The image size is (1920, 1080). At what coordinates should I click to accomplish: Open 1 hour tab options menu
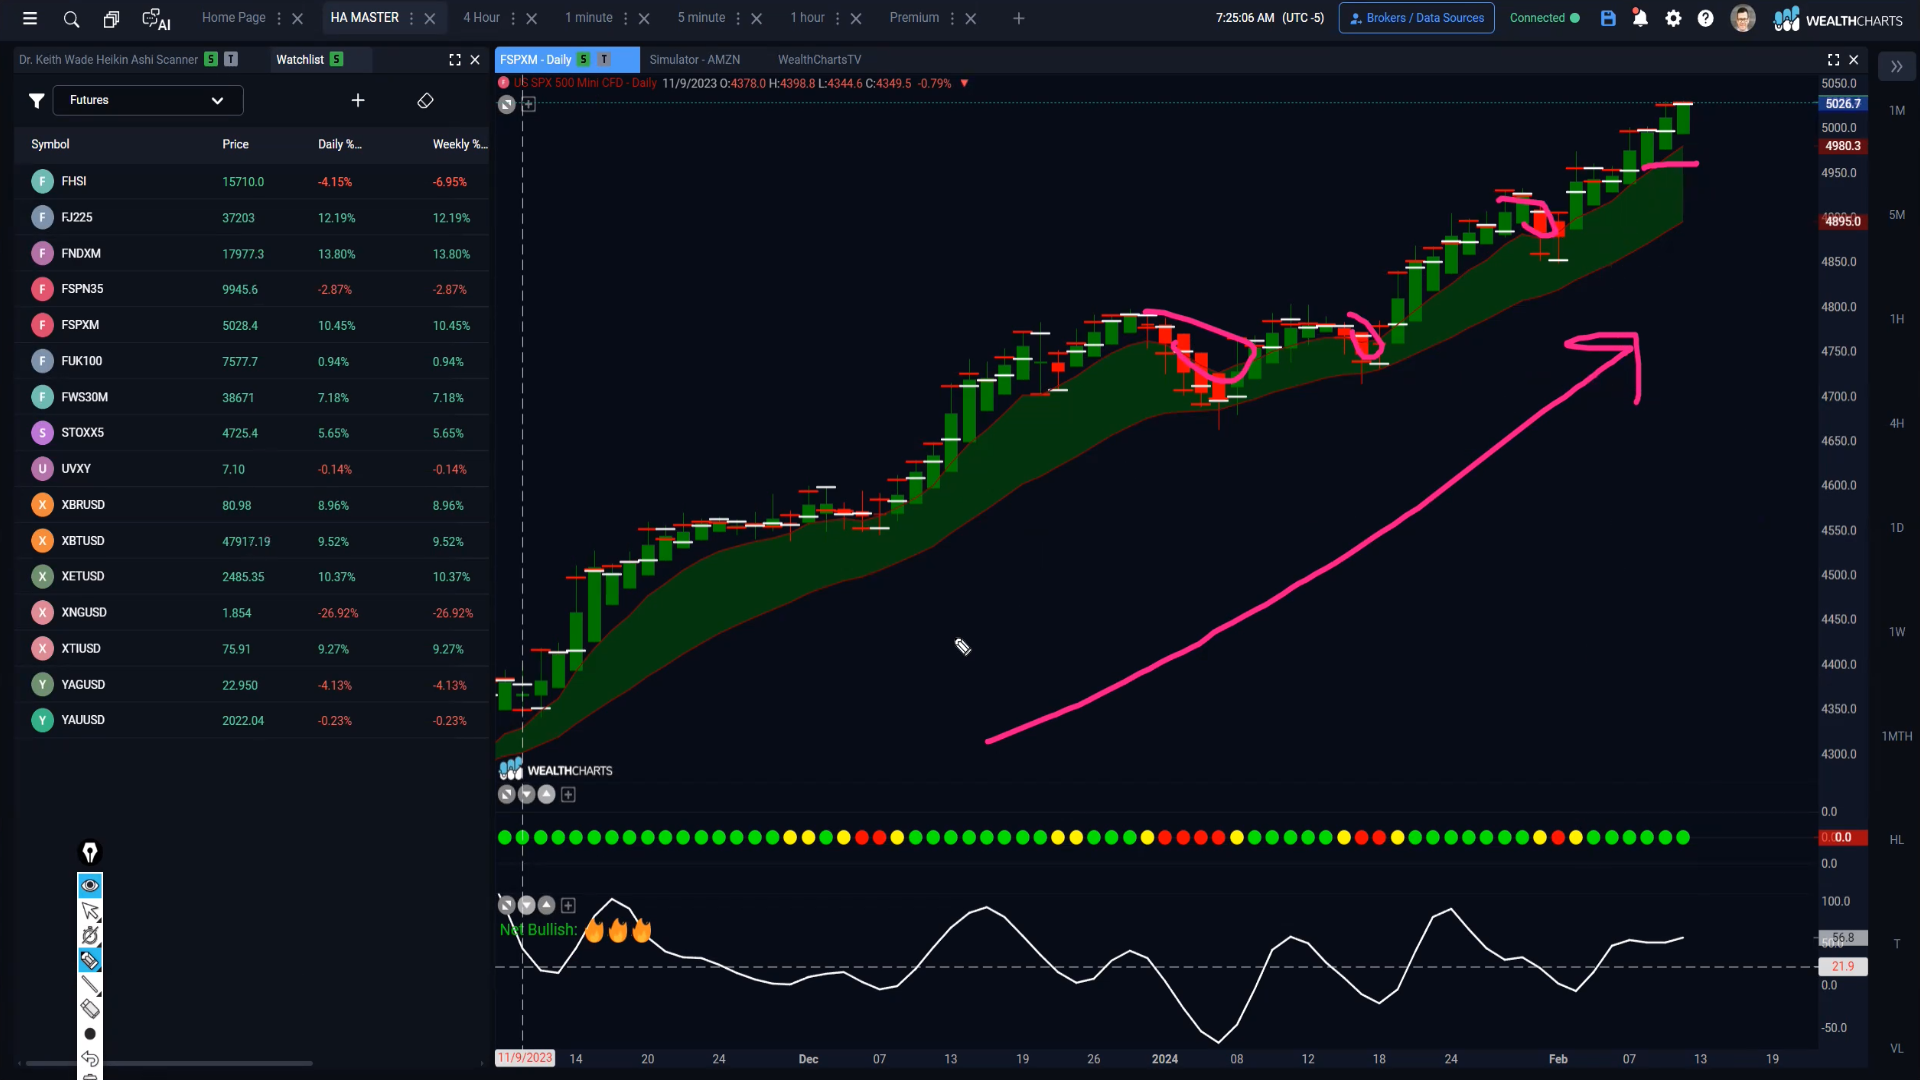point(838,18)
